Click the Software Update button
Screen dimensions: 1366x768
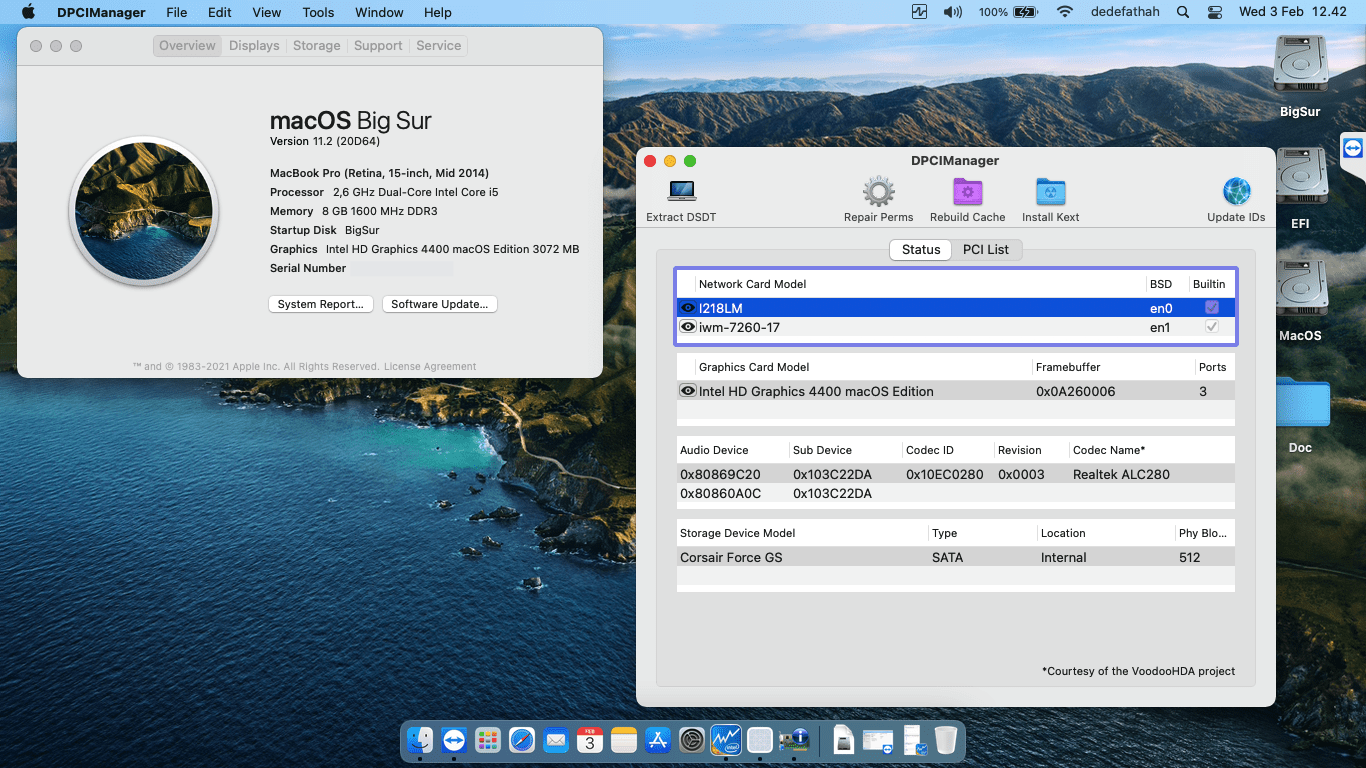(439, 304)
